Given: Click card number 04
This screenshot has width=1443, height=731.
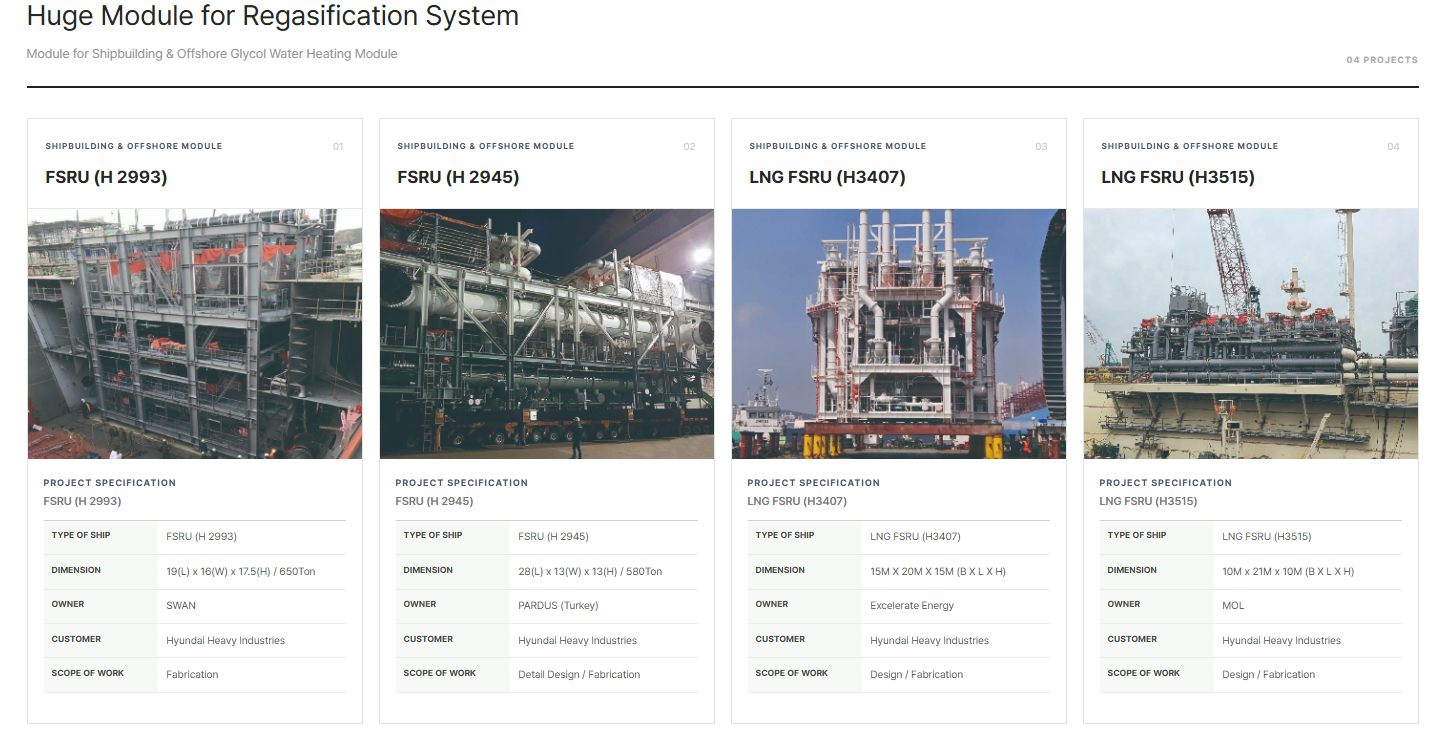Looking at the screenshot, I should pos(1393,147).
